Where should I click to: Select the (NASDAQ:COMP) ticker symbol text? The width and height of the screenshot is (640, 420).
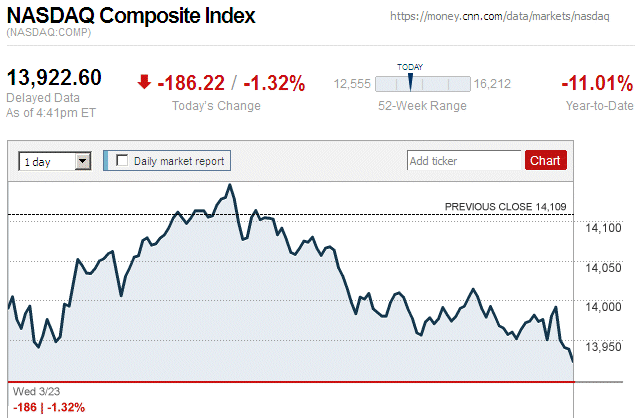[48, 34]
